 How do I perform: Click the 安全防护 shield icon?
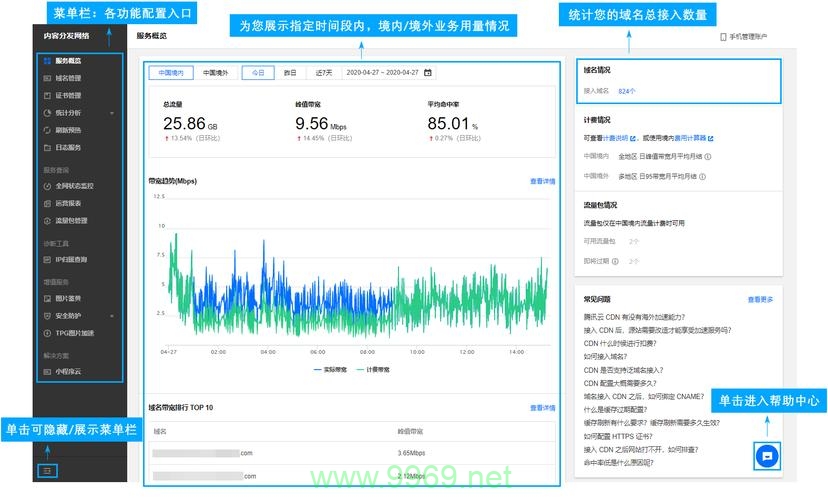[x=48, y=316]
